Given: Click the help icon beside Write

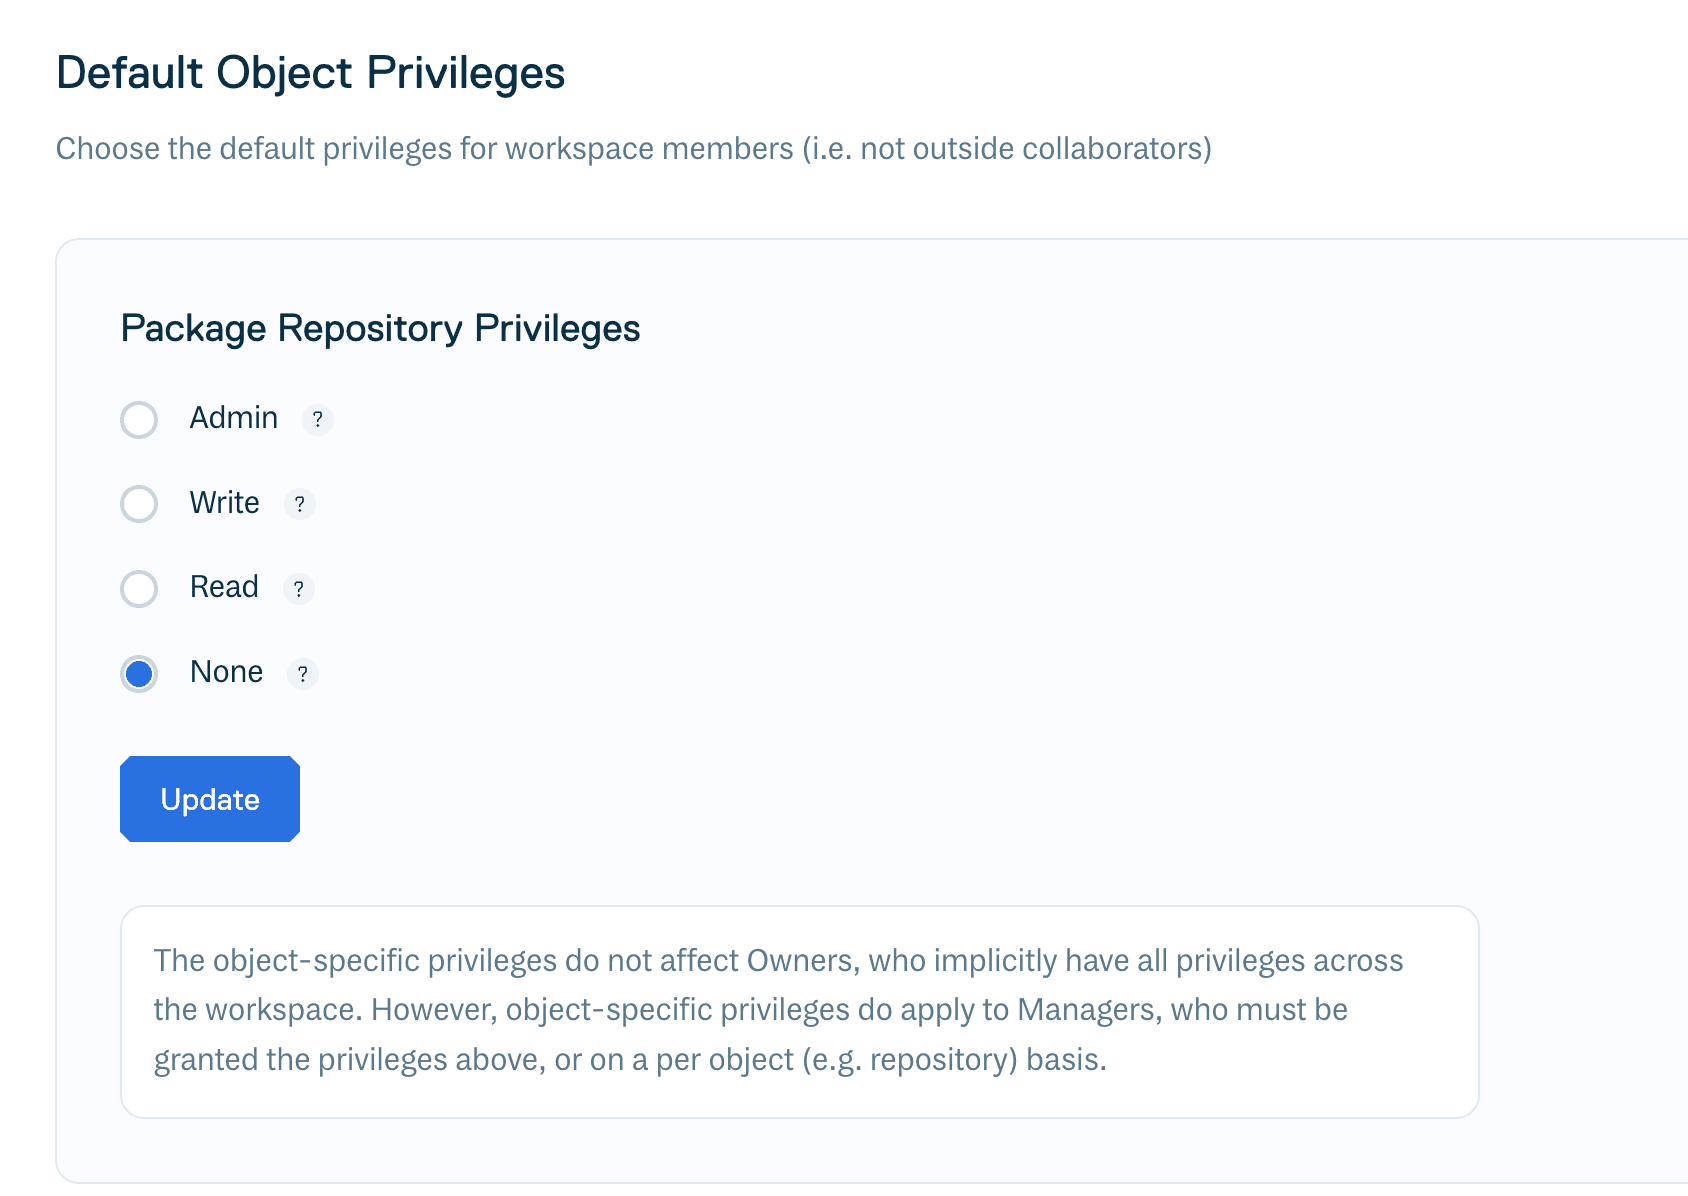Looking at the screenshot, I should tap(299, 504).
